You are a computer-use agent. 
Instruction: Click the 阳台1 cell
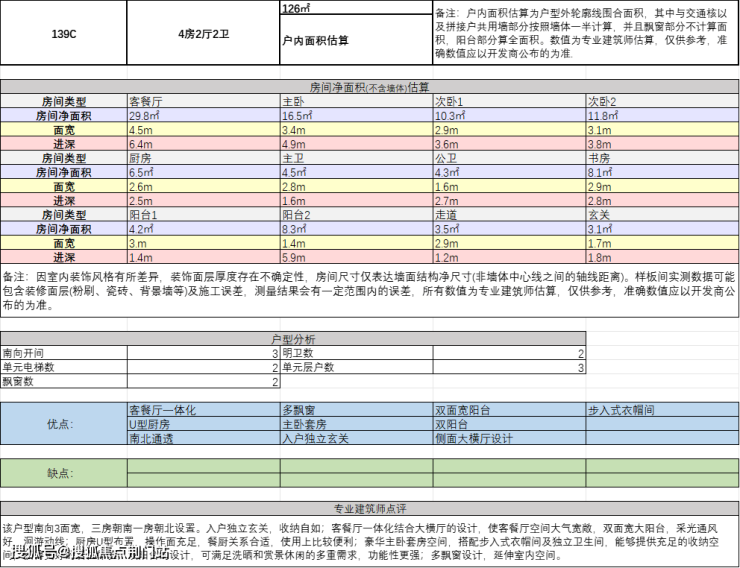(204, 215)
